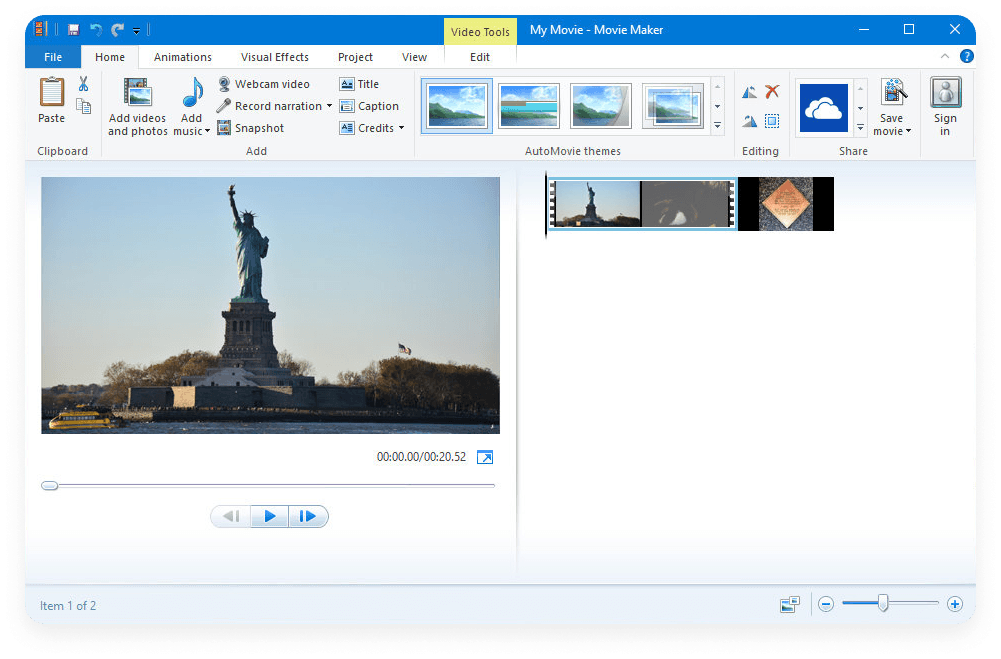Remove the selected clip
The image size is (1001, 659).
[771, 91]
